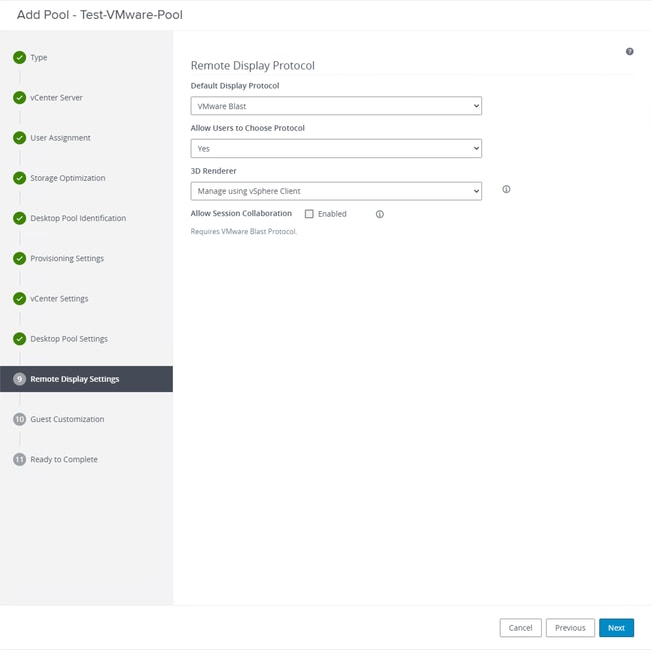The height and width of the screenshot is (650, 651).
Task: Show info for Allow Session Collaboration
Action: coord(379,214)
